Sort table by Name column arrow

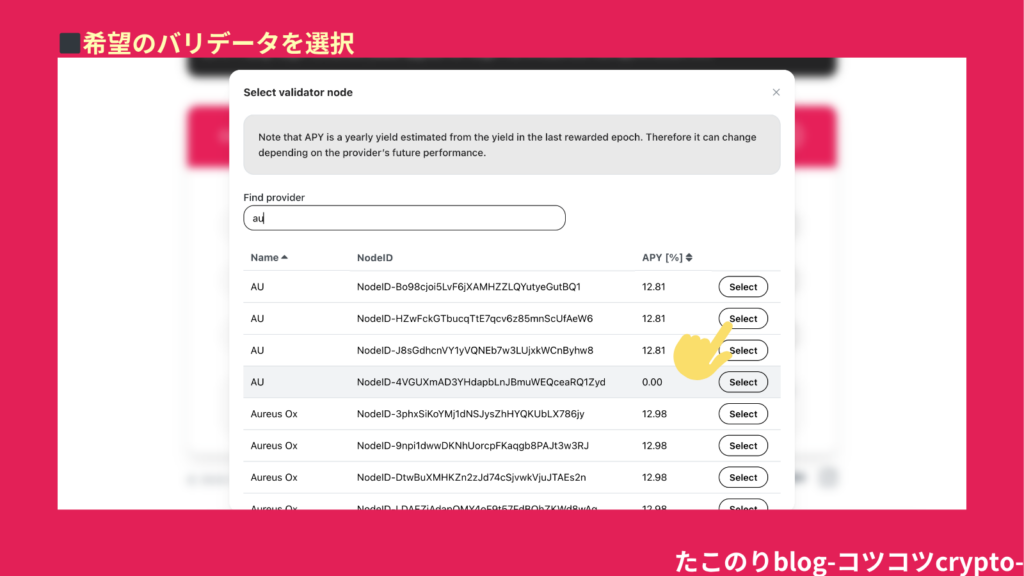285,257
